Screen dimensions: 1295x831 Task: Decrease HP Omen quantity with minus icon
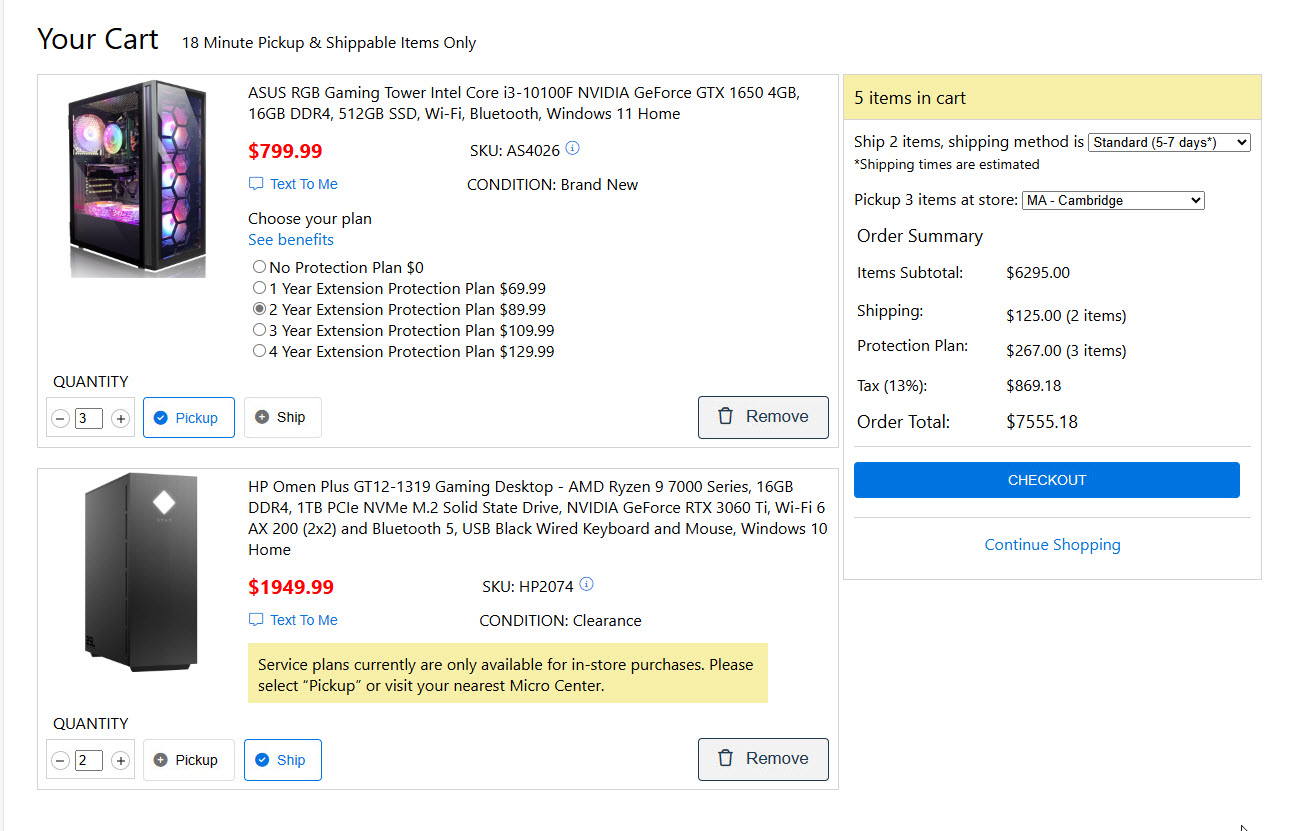[60, 761]
